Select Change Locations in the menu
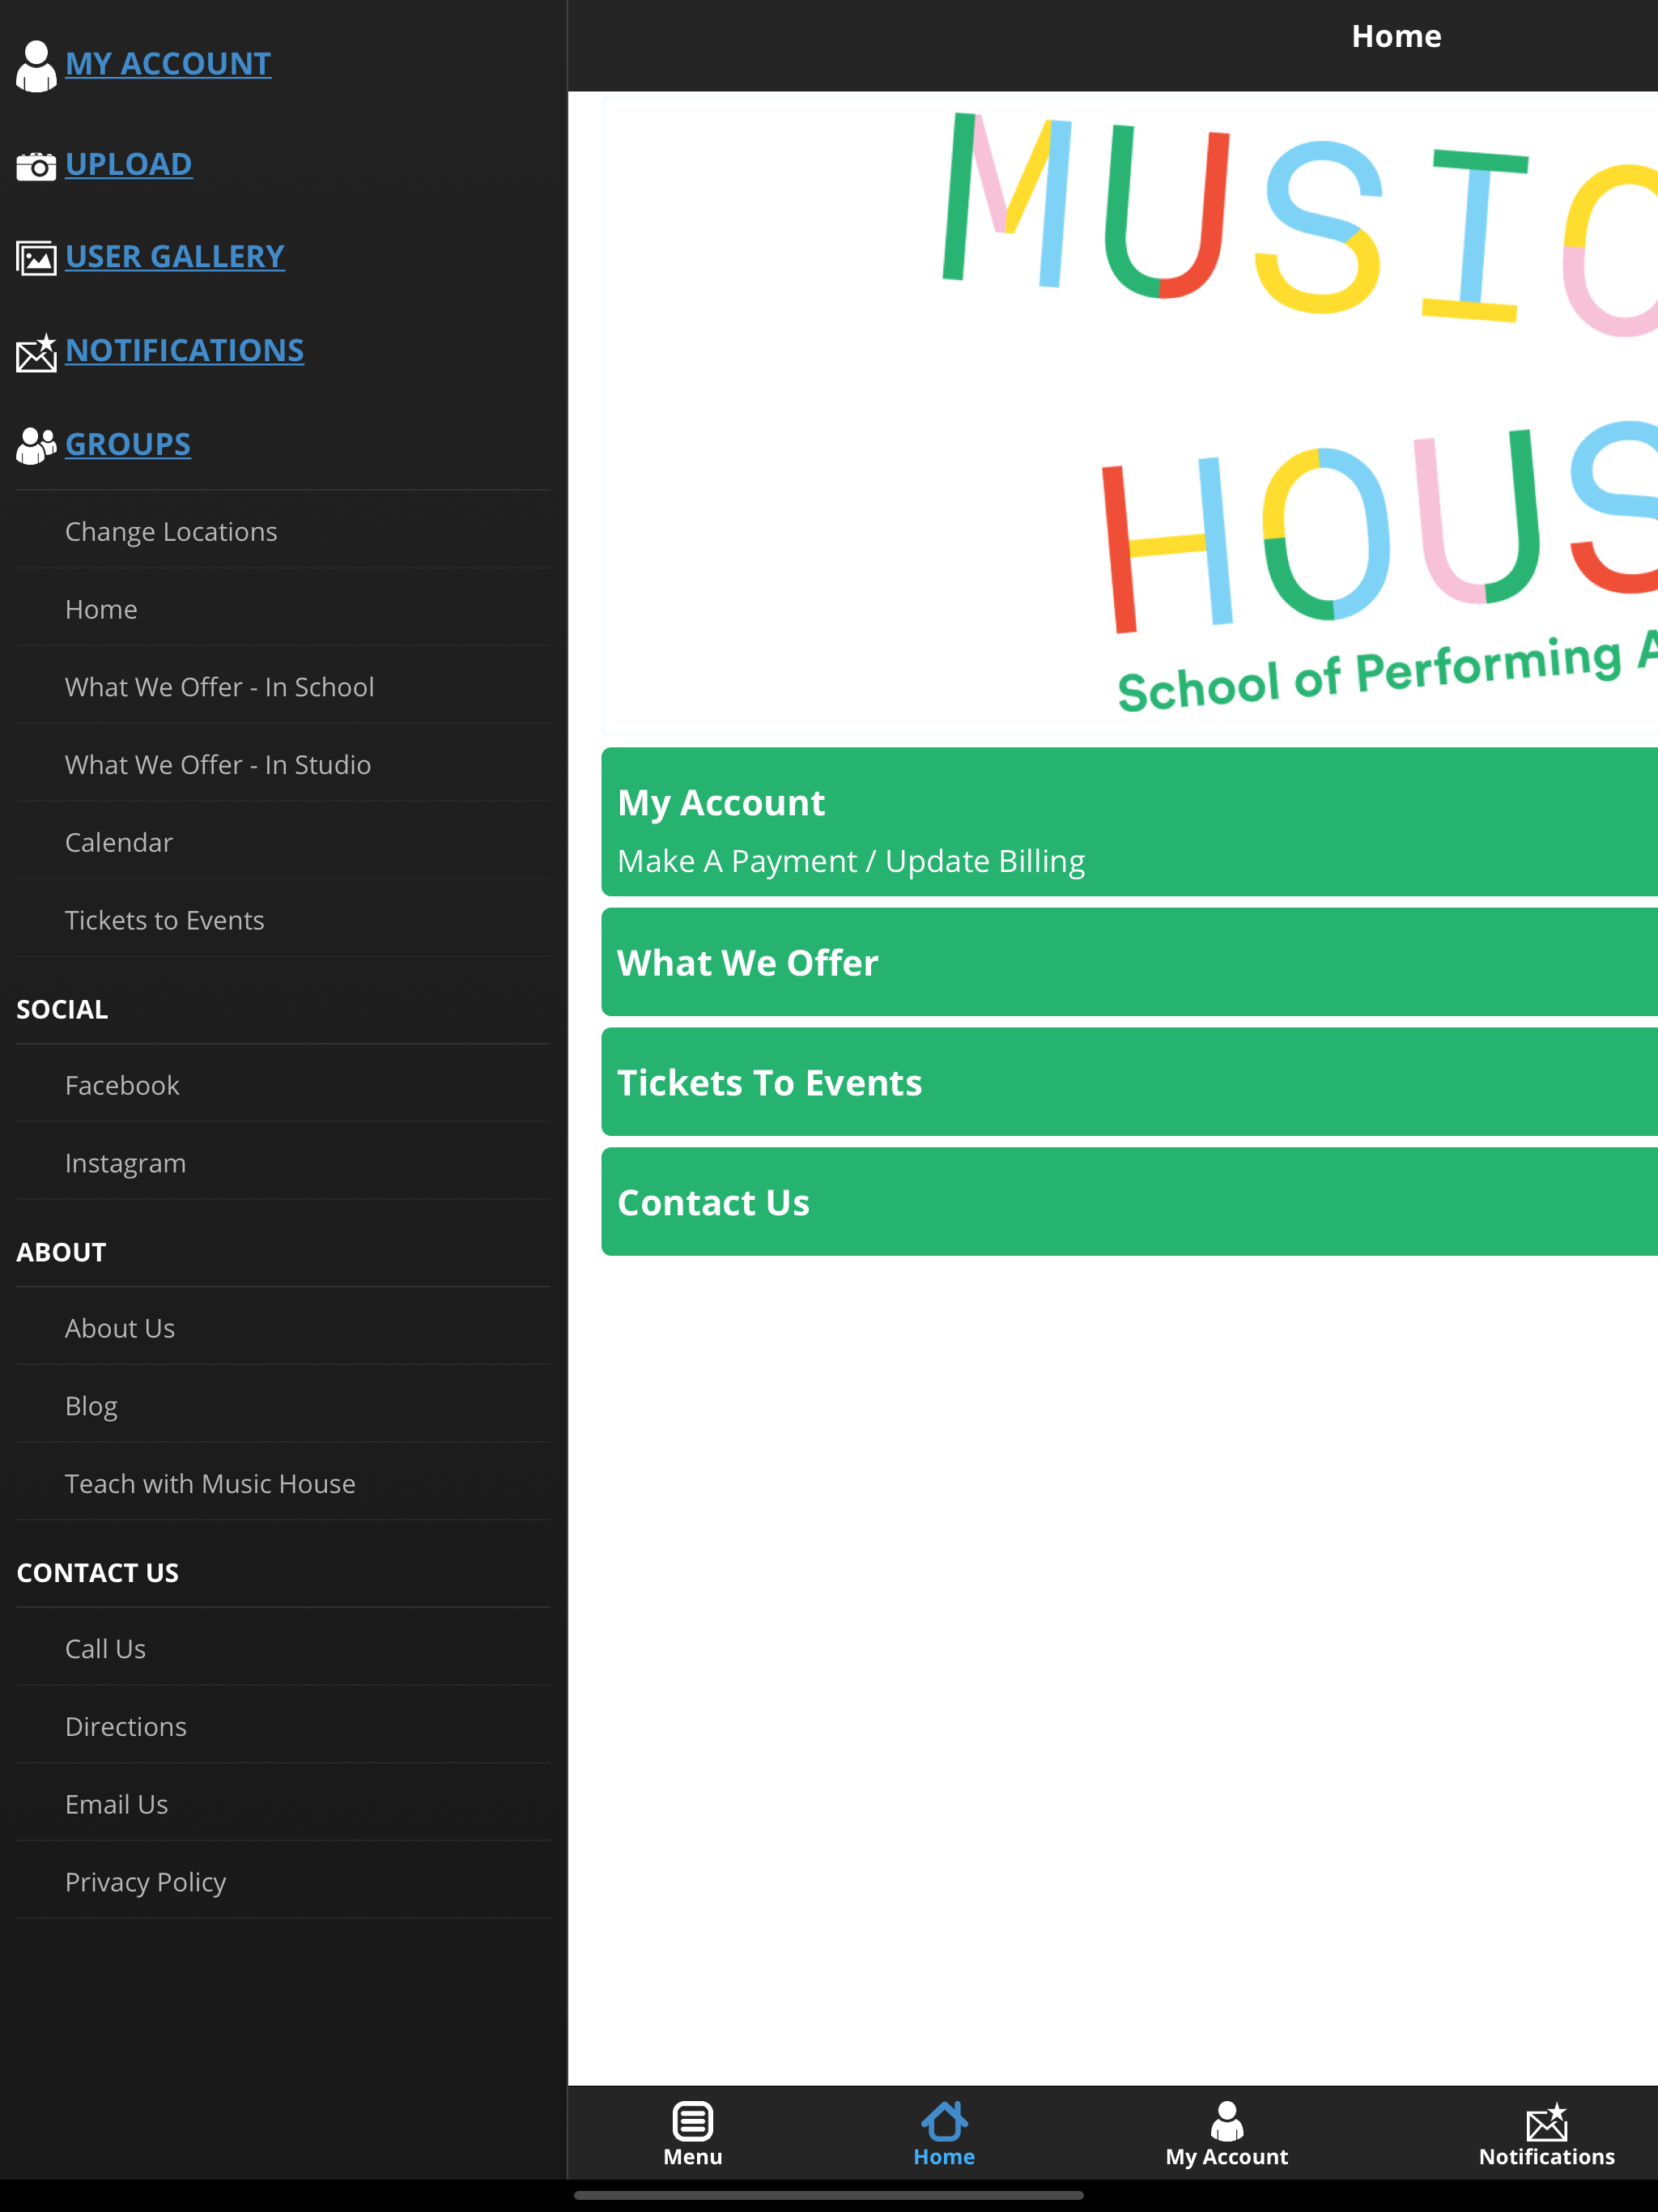This screenshot has height=2212, width=1658. (283, 531)
